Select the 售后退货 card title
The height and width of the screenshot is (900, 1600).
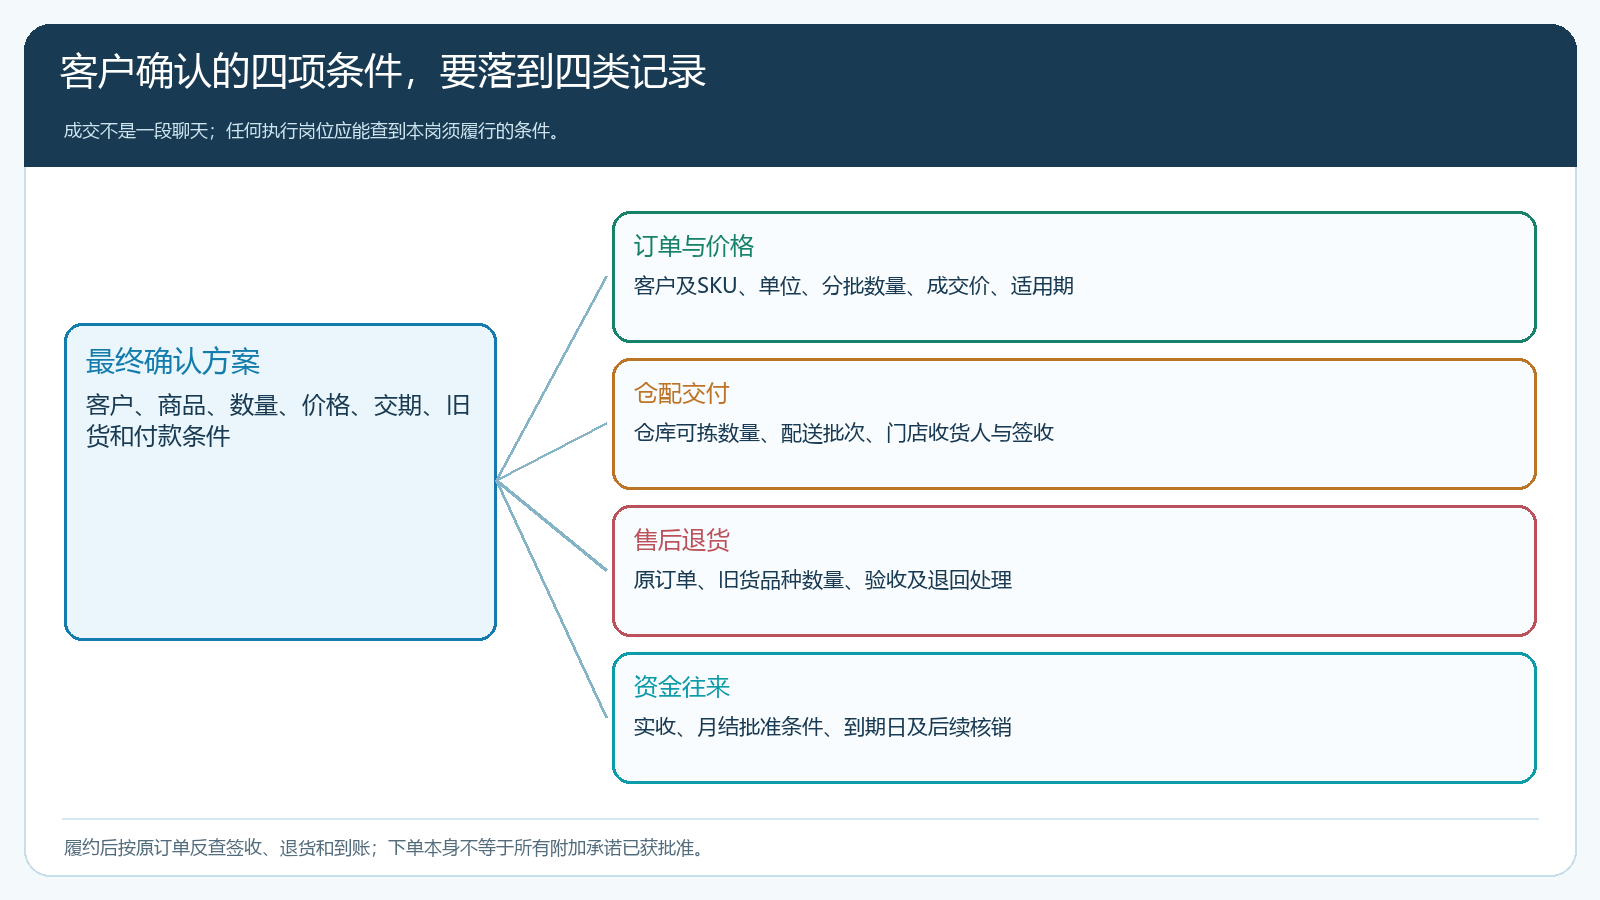click(x=682, y=540)
